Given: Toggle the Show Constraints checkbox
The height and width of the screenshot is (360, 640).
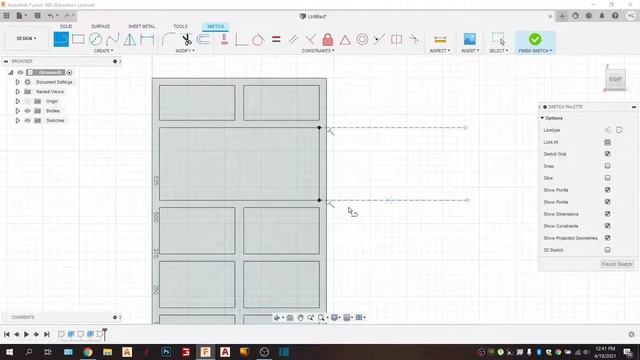Looking at the screenshot, I should point(607,226).
